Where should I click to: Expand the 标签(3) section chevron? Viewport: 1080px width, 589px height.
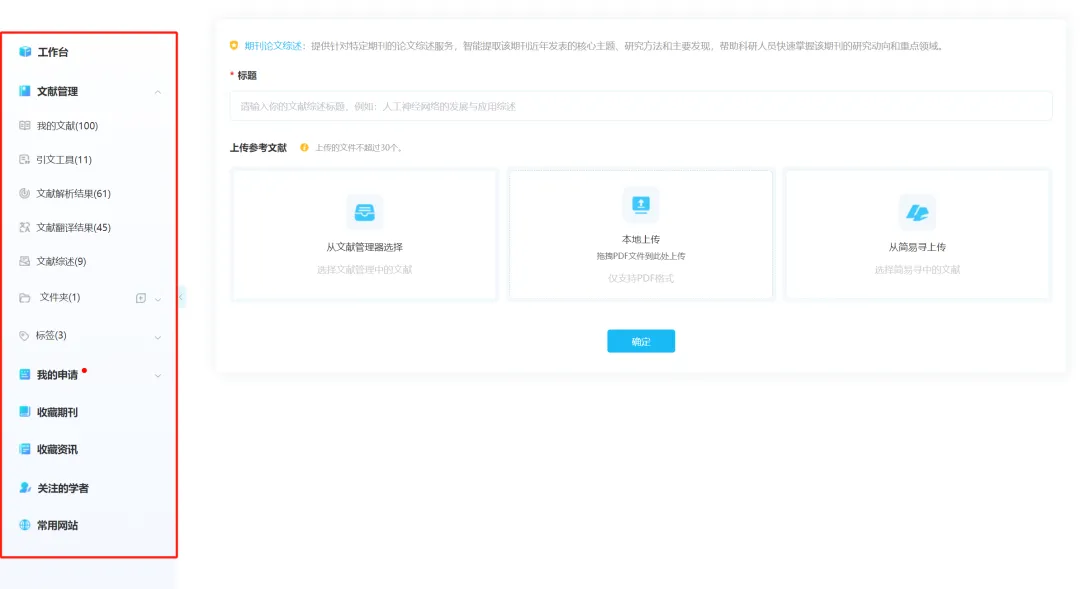[158, 337]
